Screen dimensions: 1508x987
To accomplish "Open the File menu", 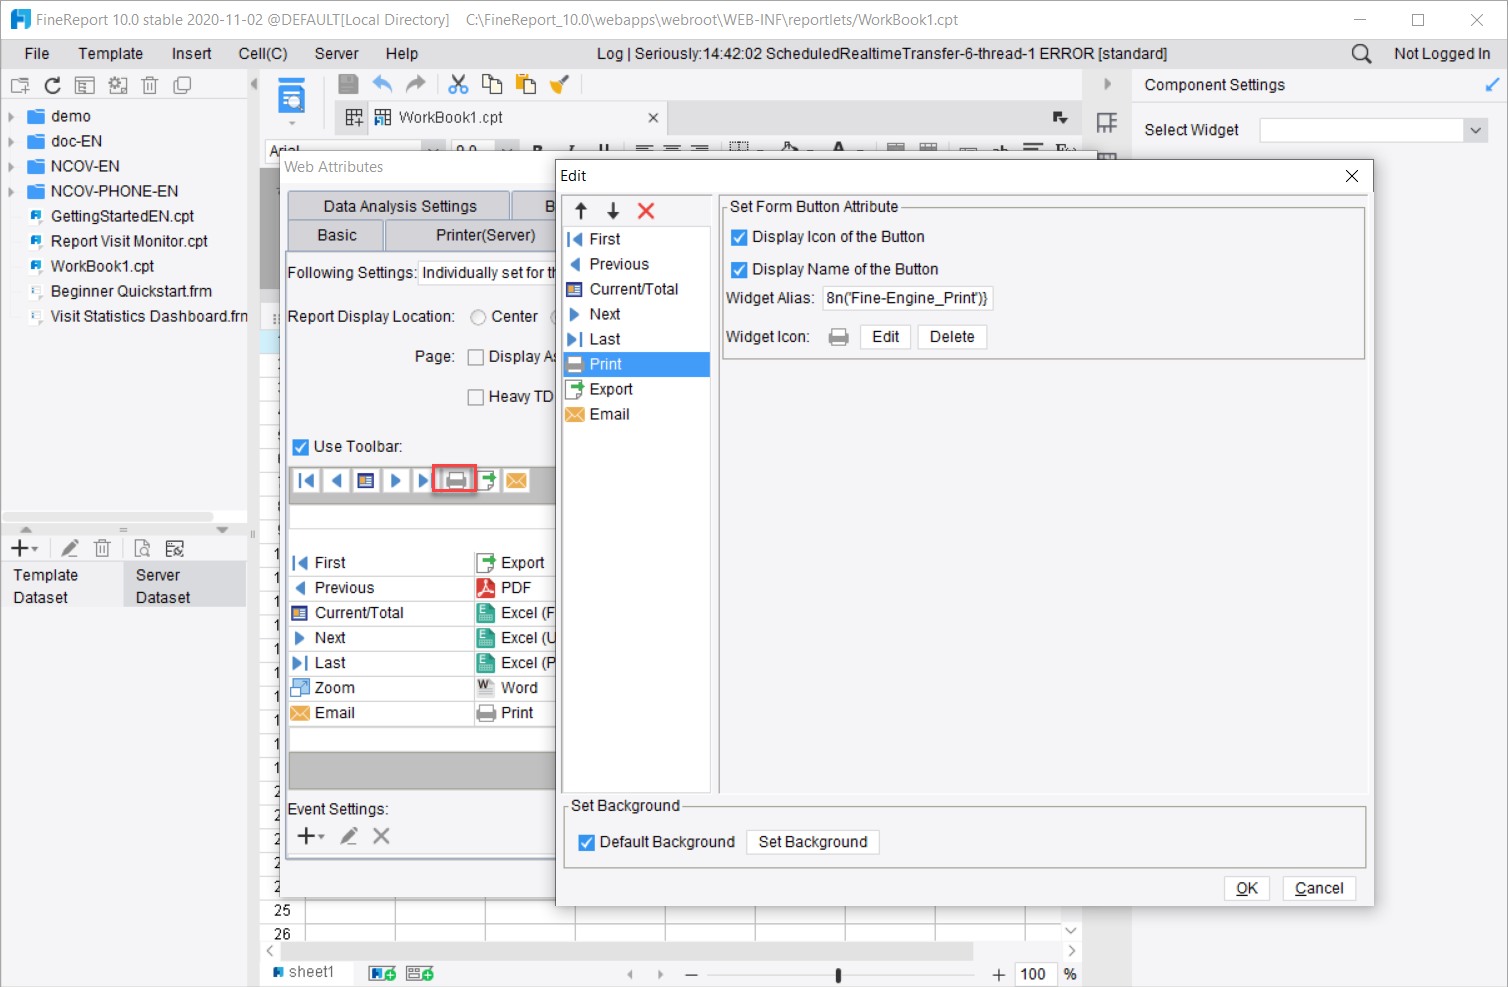I will (x=37, y=54).
